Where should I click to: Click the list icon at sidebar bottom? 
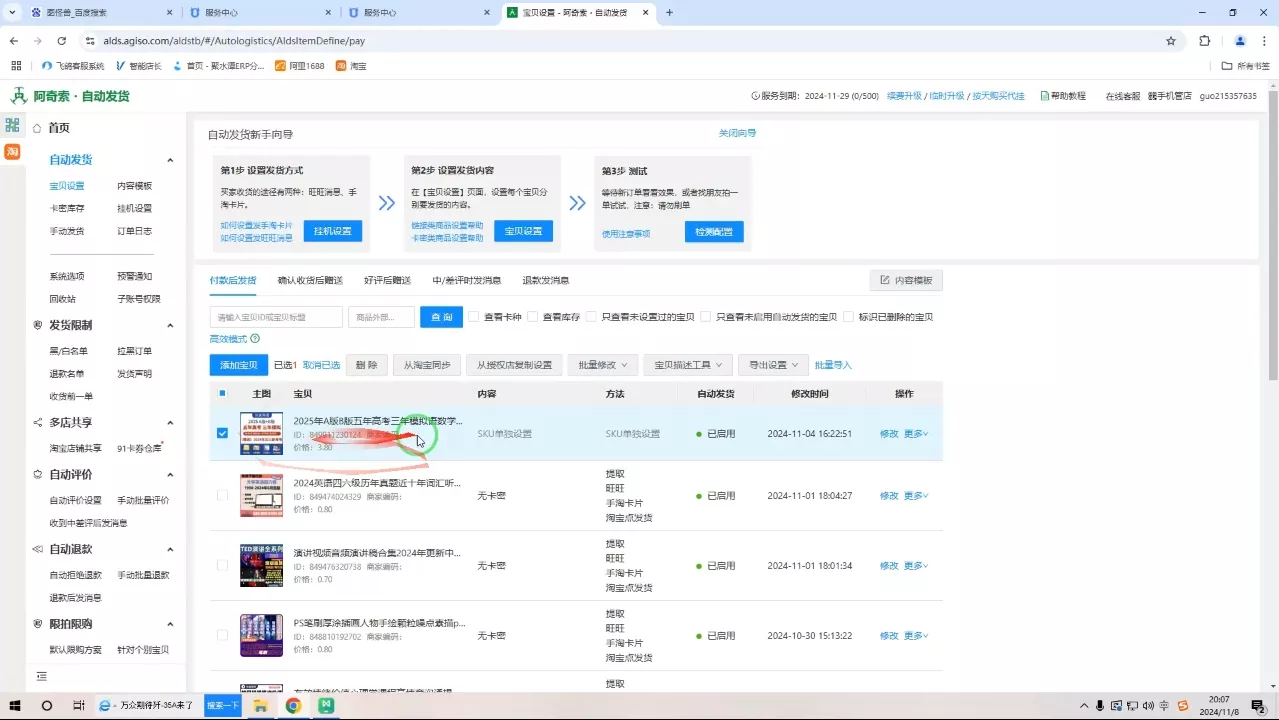tap(41, 676)
